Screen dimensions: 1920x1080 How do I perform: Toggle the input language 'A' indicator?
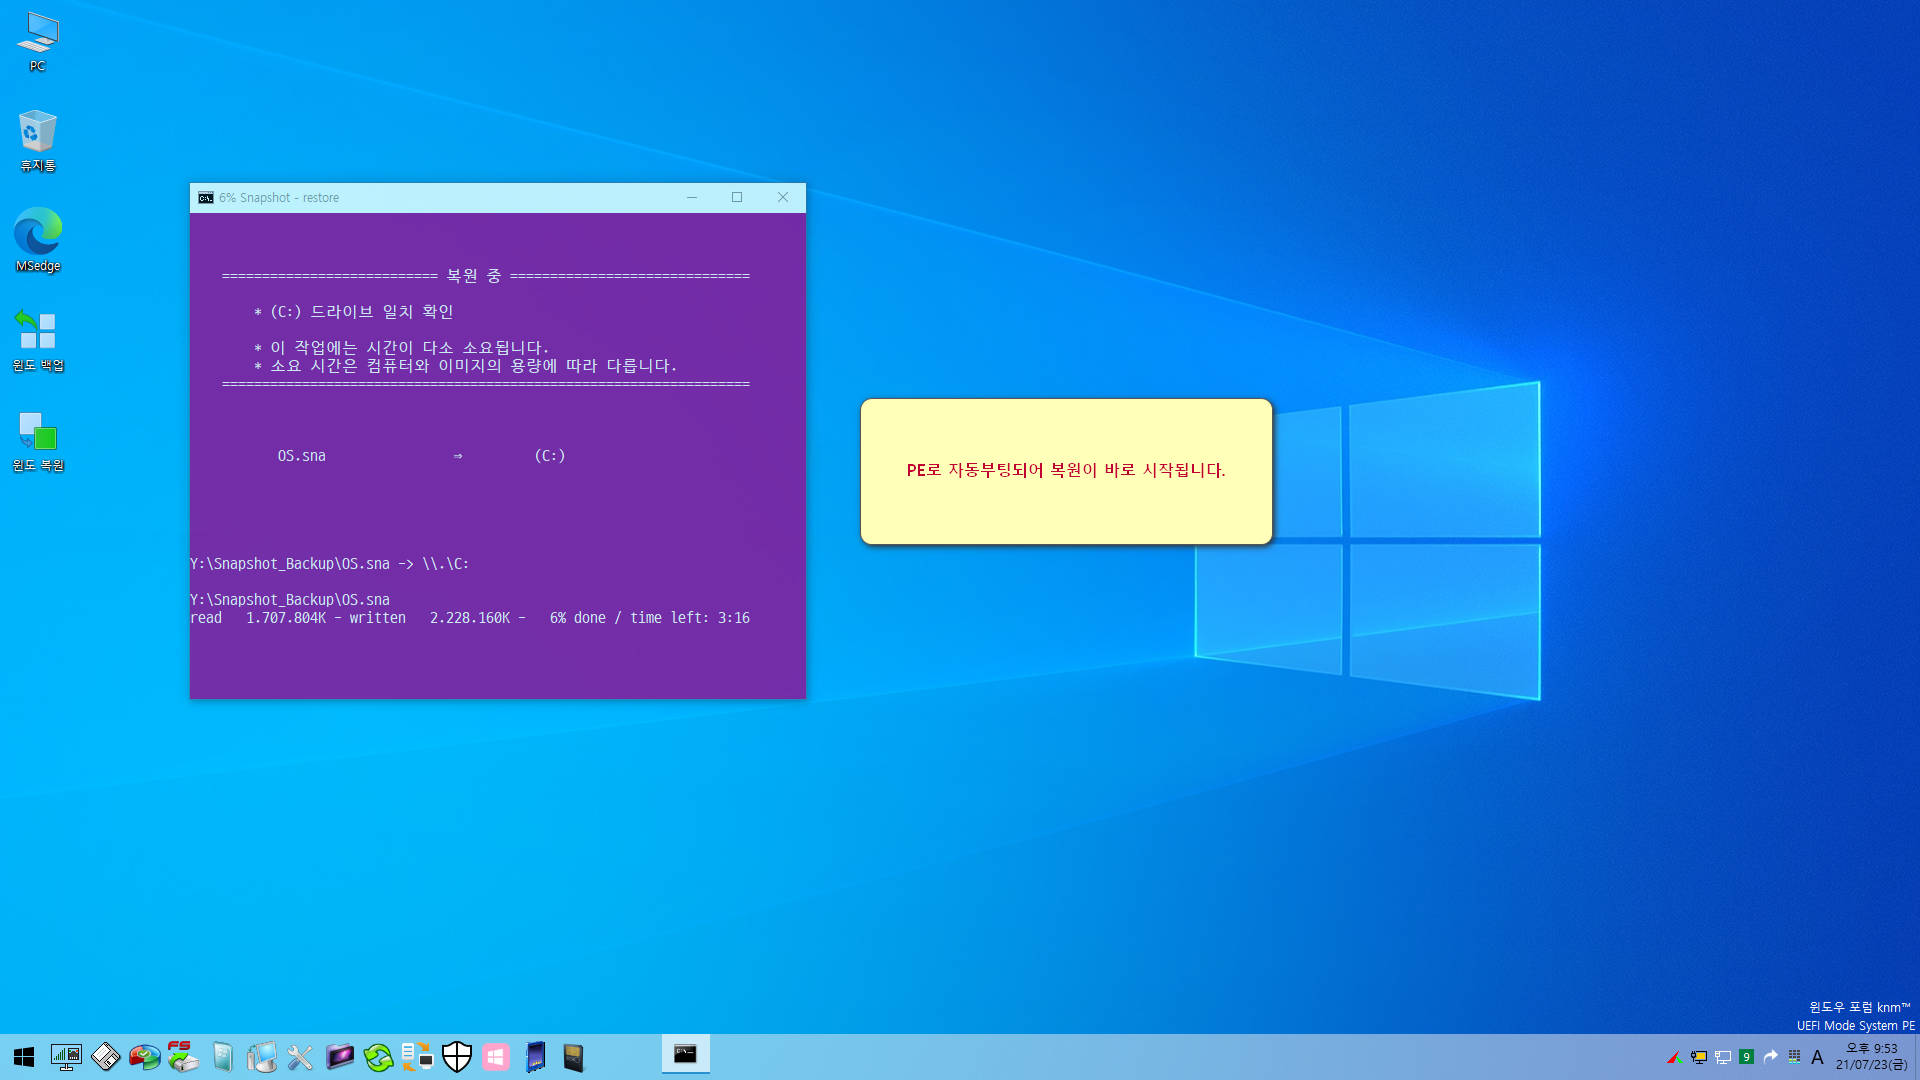coord(1817,1057)
